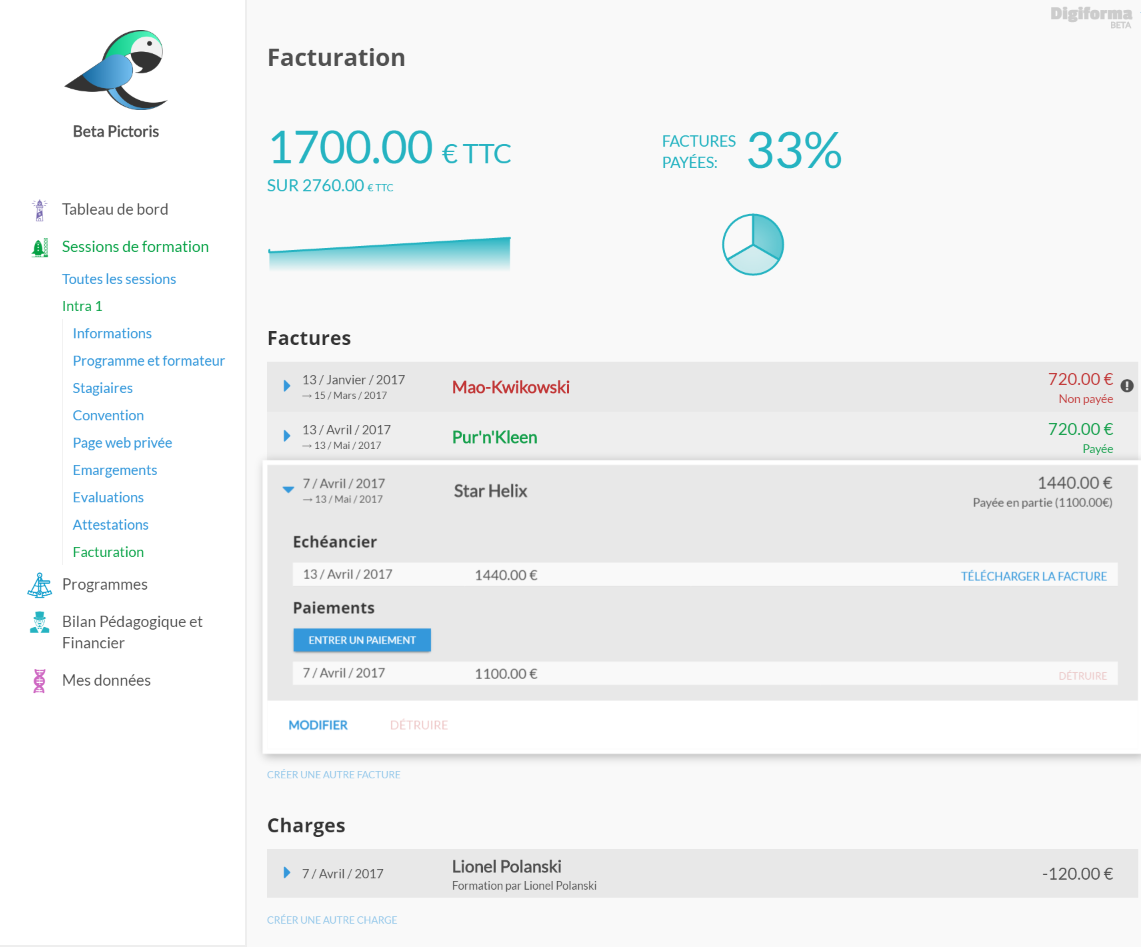
Task: Click the lighthouse icon beside Tableau de bord
Action: pos(39,210)
